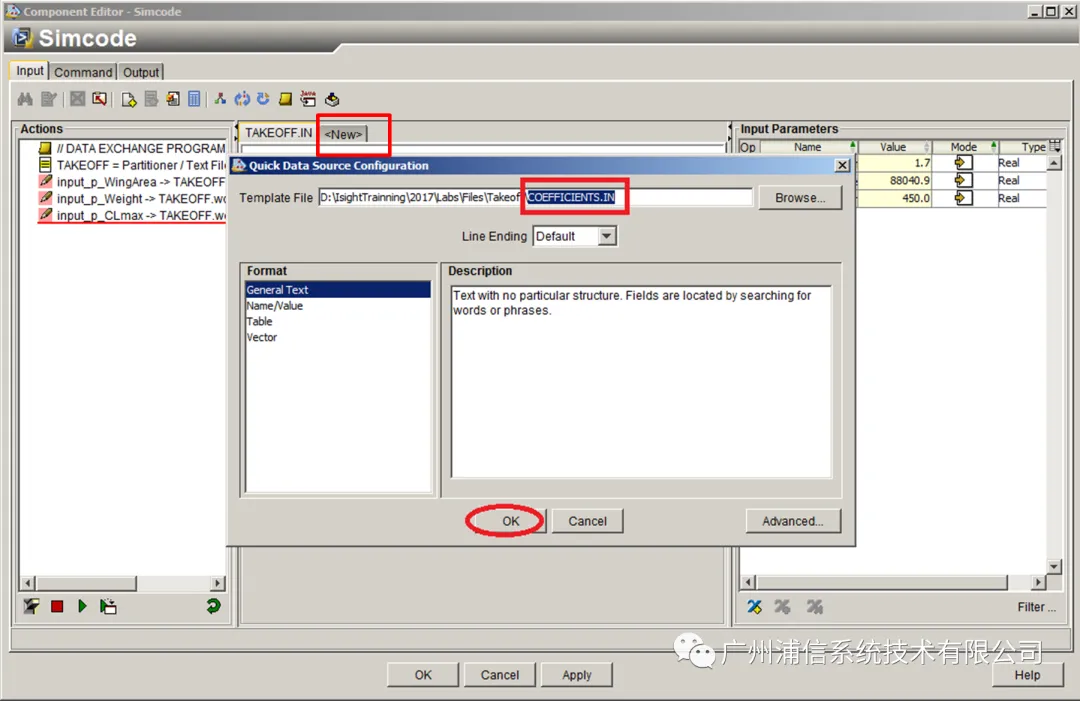
Task: Click the red stop square under Actions
Action: (x=57, y=606)
